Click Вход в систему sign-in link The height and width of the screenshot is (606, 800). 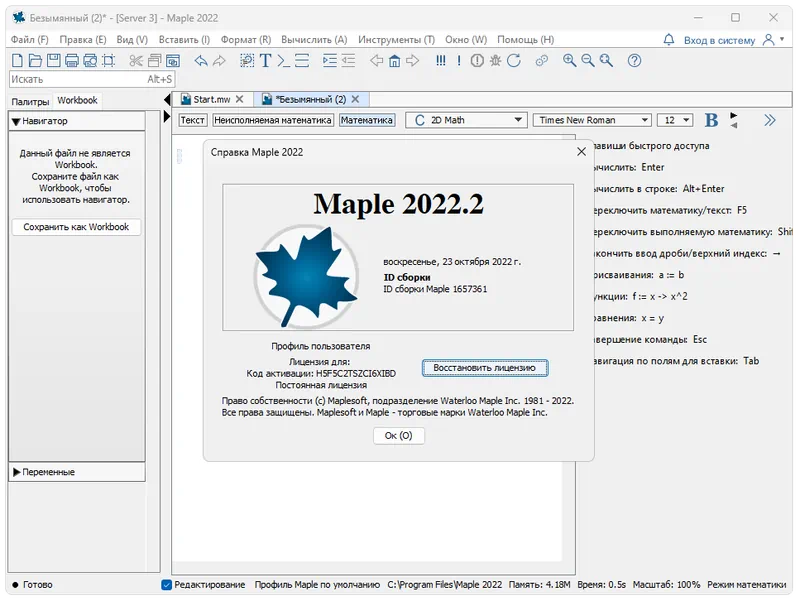[719, 40]
